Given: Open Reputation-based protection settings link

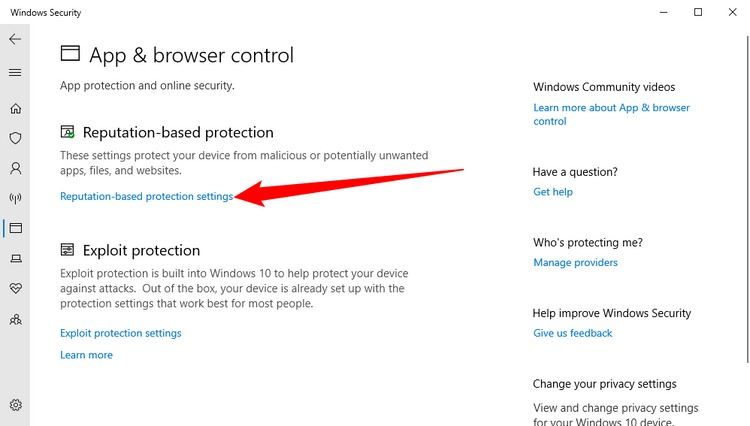Looking at the screenshot, I should click(x=146, y=197).
